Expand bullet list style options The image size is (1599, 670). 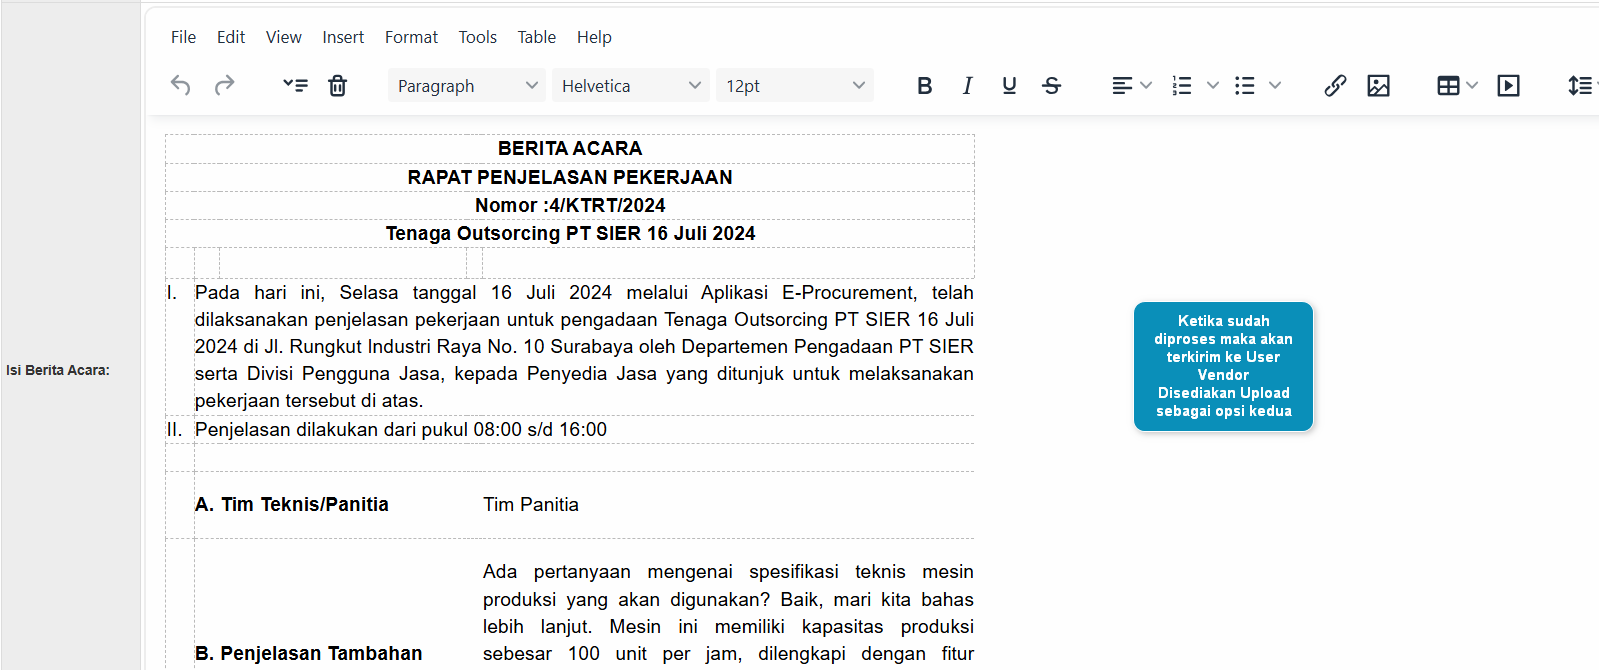[x=1275, y=86]
